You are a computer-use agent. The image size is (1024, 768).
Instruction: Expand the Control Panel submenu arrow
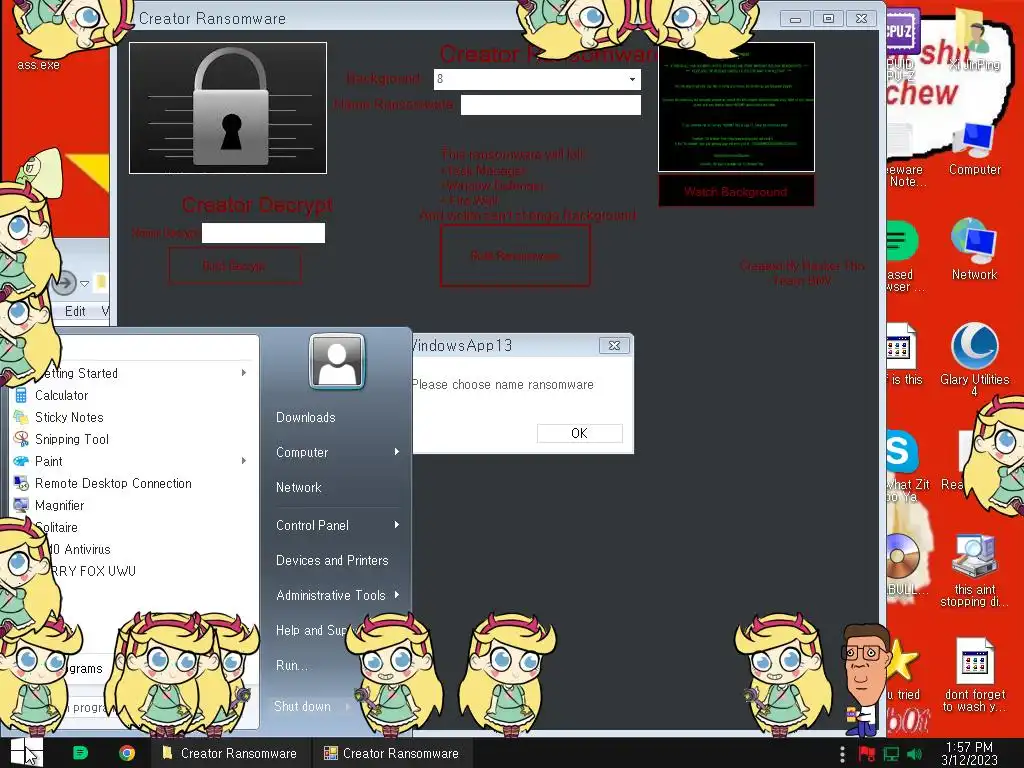tap(396, 525)
